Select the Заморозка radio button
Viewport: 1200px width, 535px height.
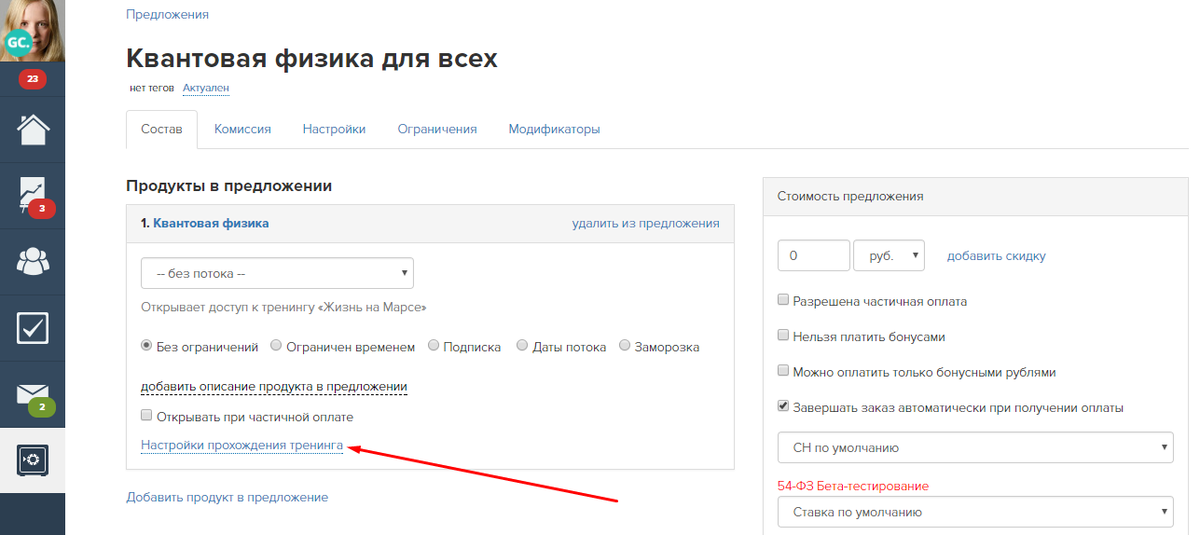pyautogui.click(x=625, y=346)
